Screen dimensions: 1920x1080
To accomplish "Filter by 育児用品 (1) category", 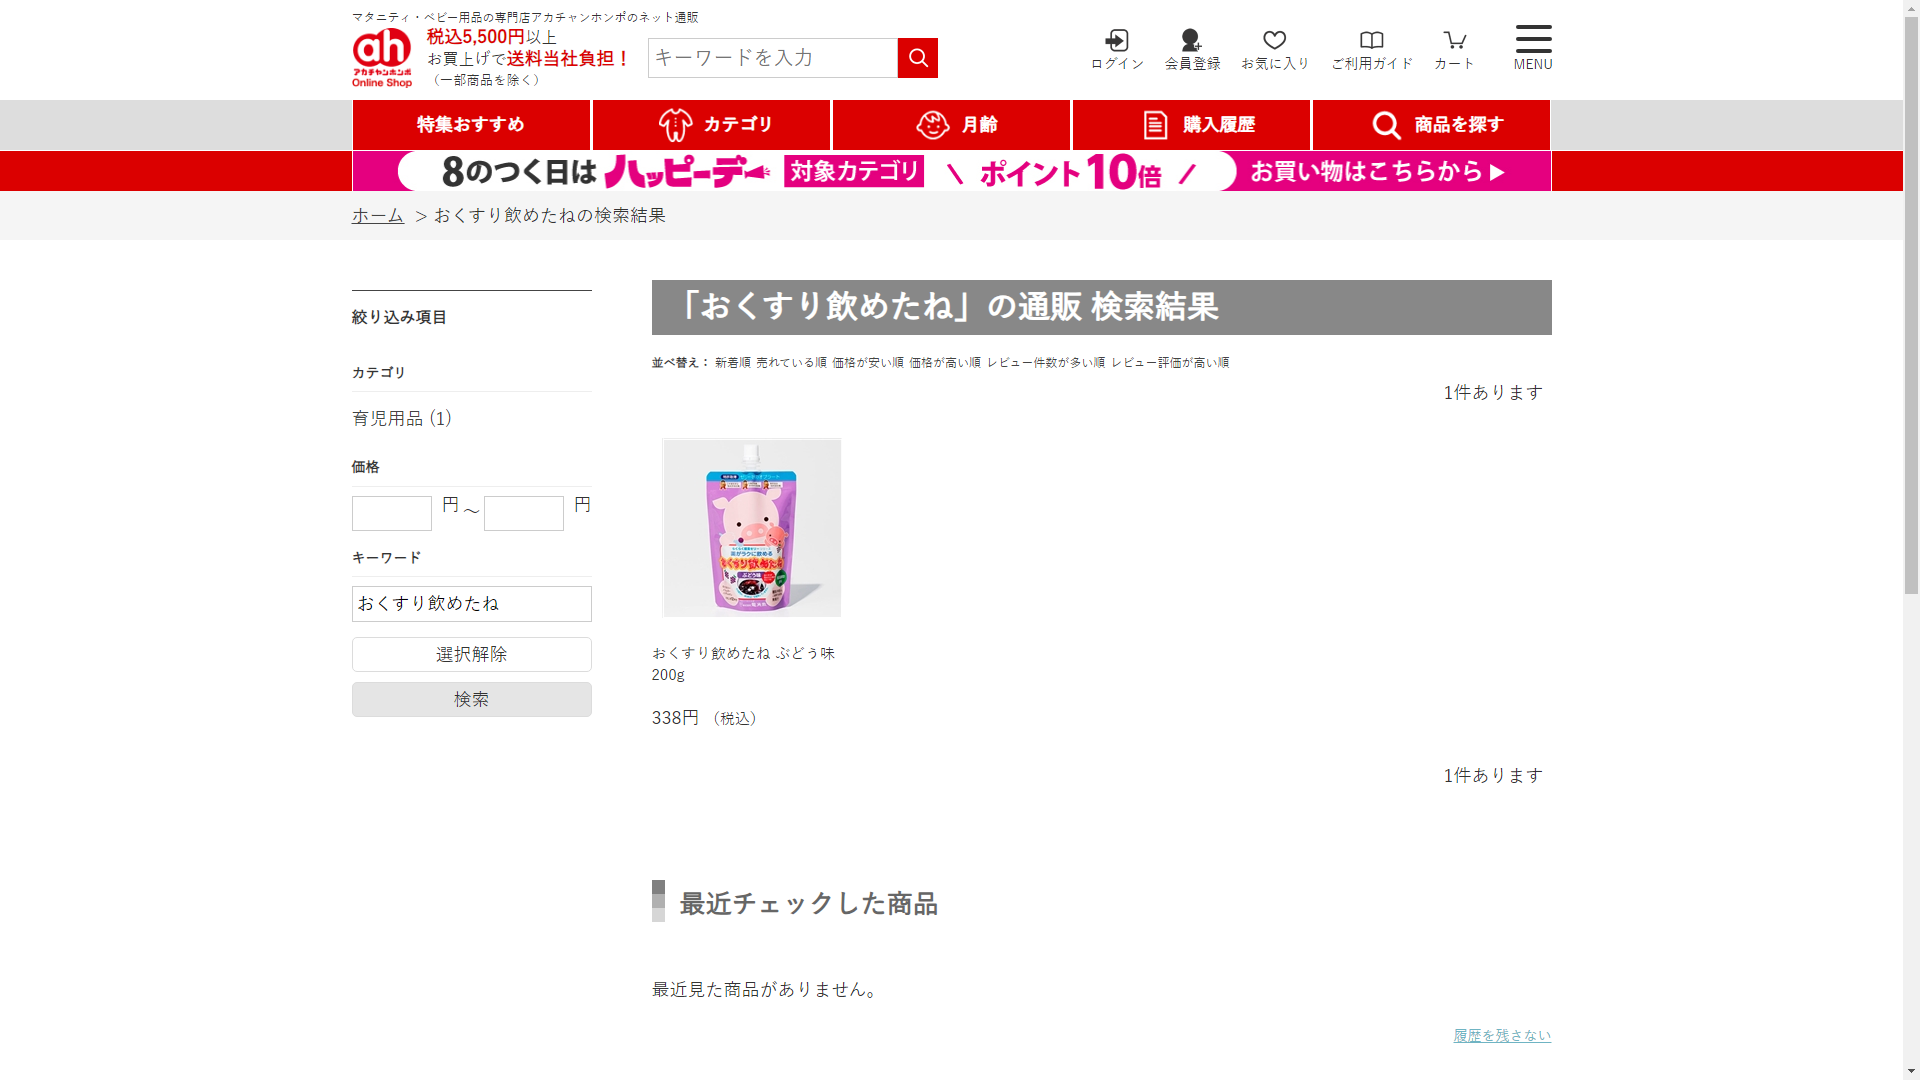I will point(402,418).
